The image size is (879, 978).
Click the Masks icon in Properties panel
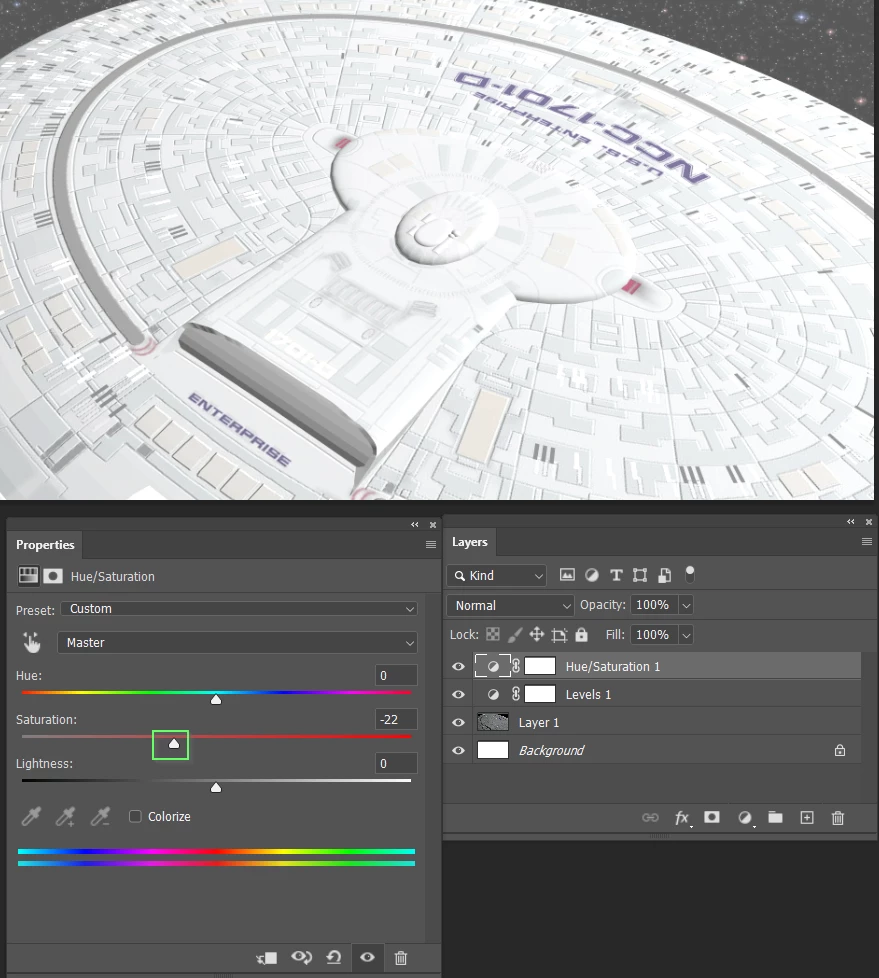click(x=52, y=575)
